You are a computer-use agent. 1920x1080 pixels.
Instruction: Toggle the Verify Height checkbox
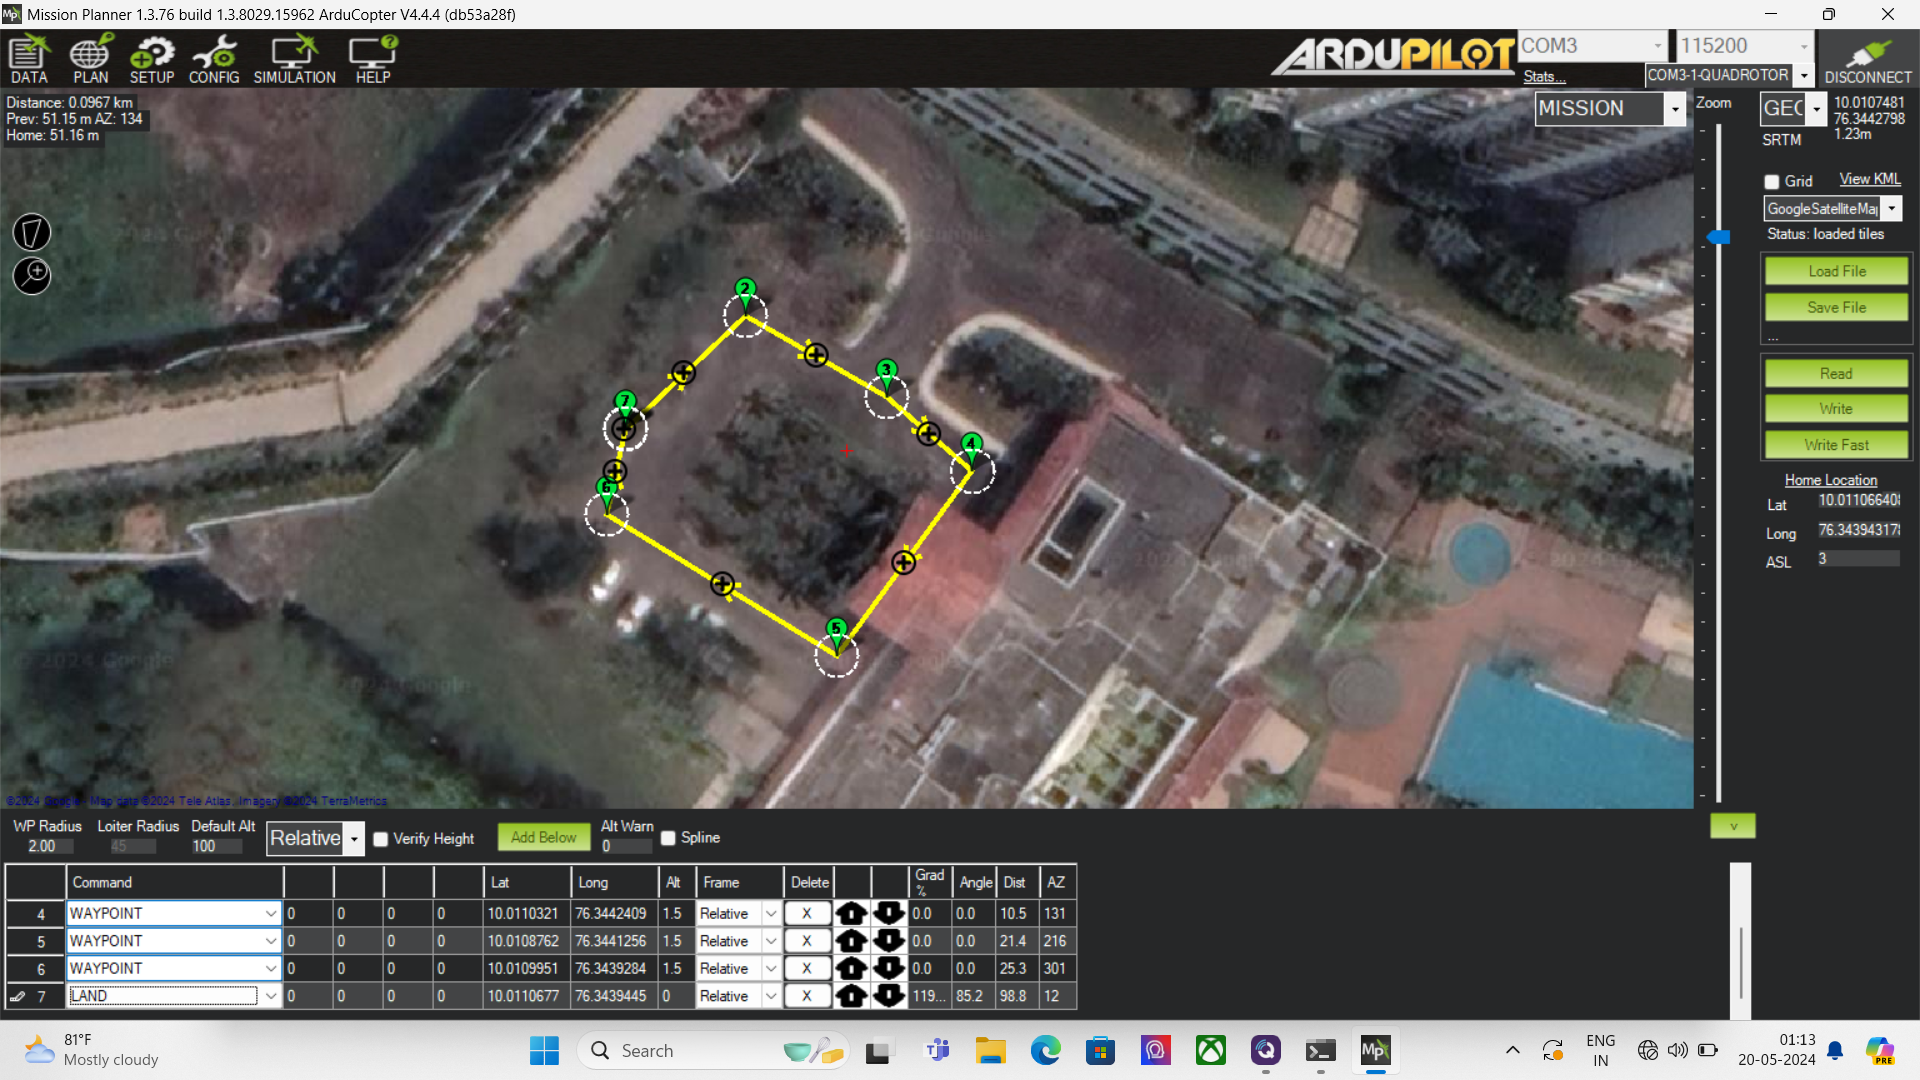(x=381, y=839)
